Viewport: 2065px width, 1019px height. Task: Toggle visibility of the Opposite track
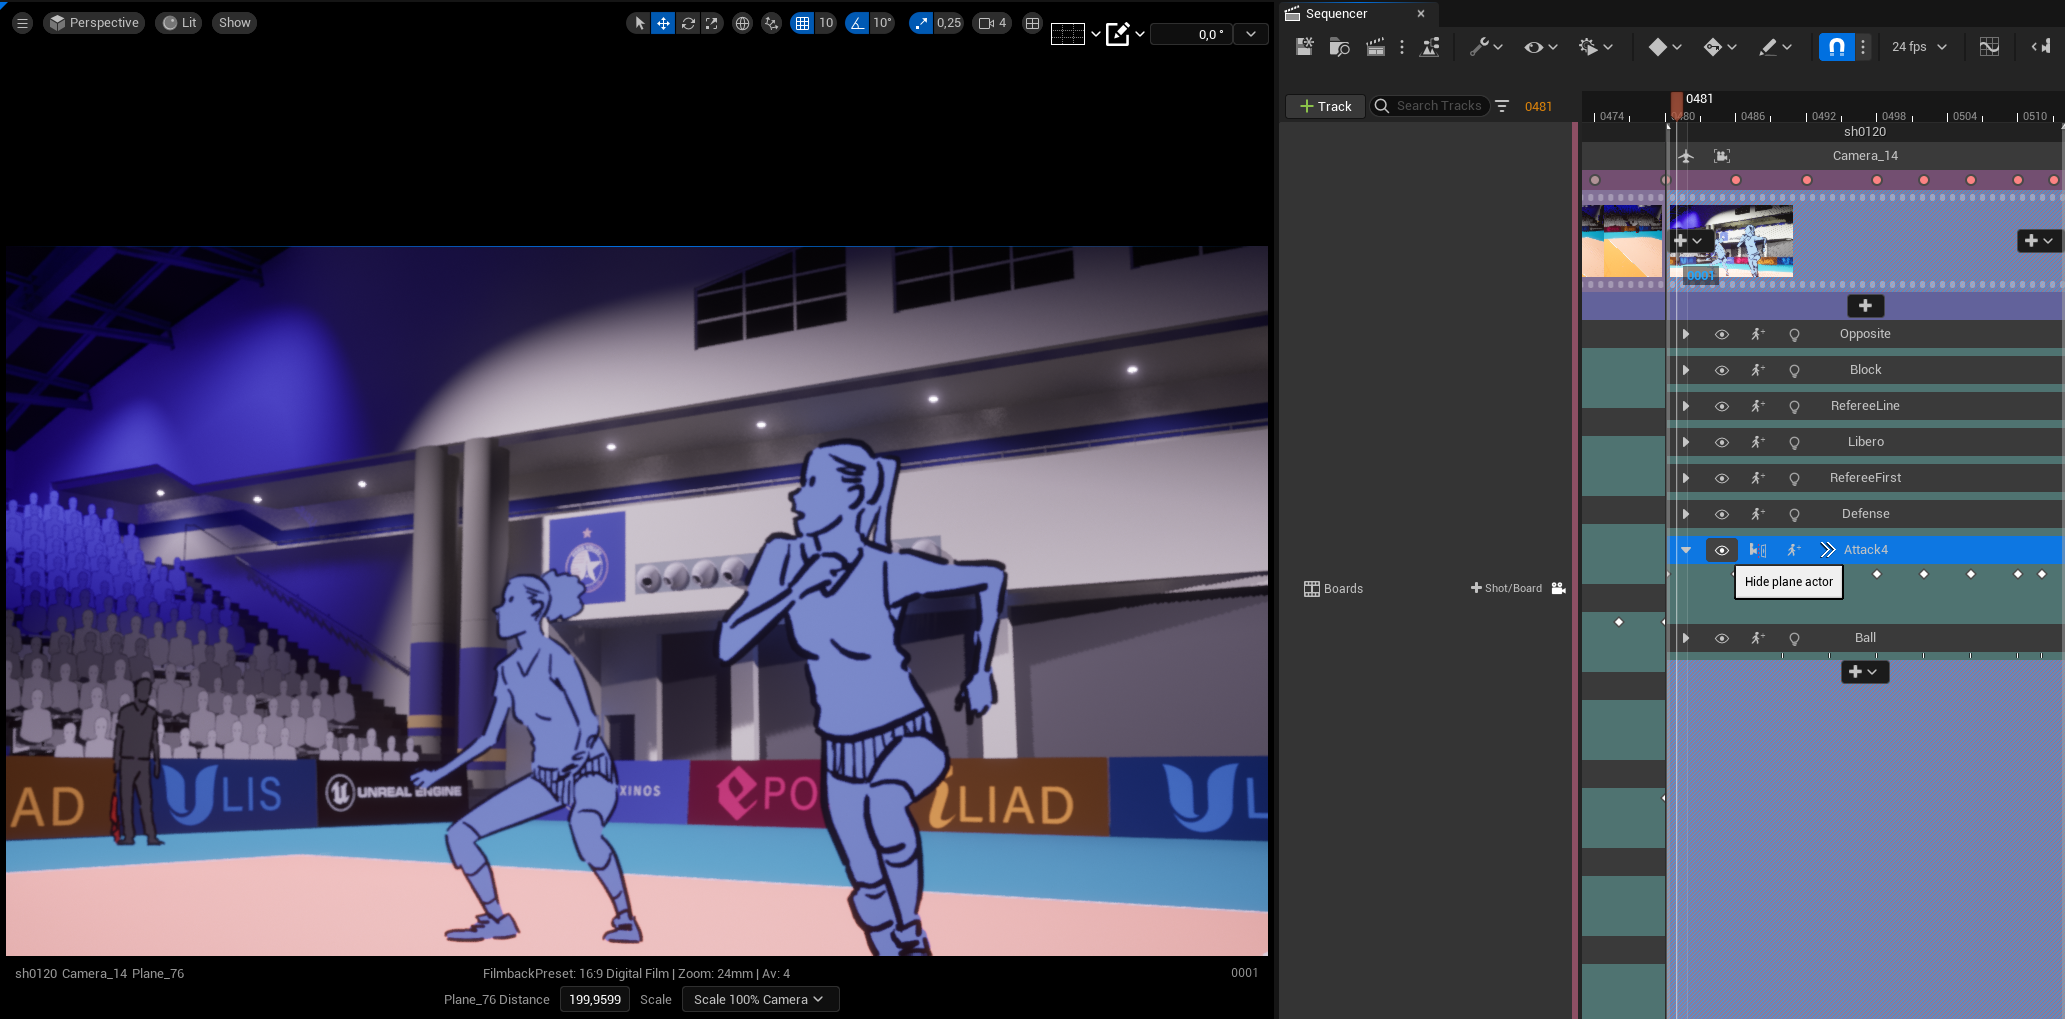coord(1721,335)
